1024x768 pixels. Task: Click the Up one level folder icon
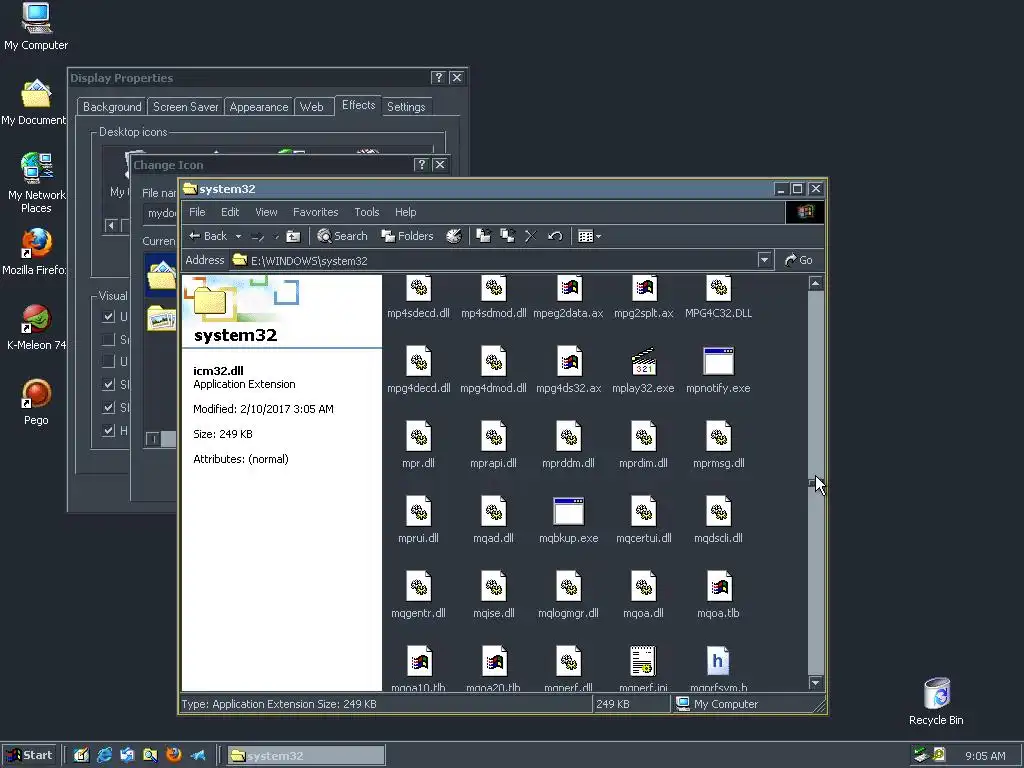point(293,236)
